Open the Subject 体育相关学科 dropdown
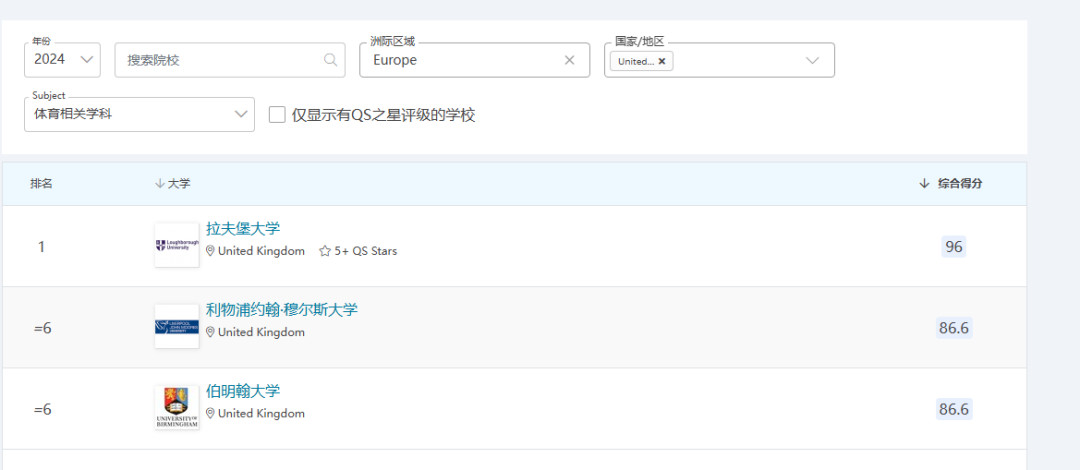This screenshot has width=1080, height=470. 139,114
